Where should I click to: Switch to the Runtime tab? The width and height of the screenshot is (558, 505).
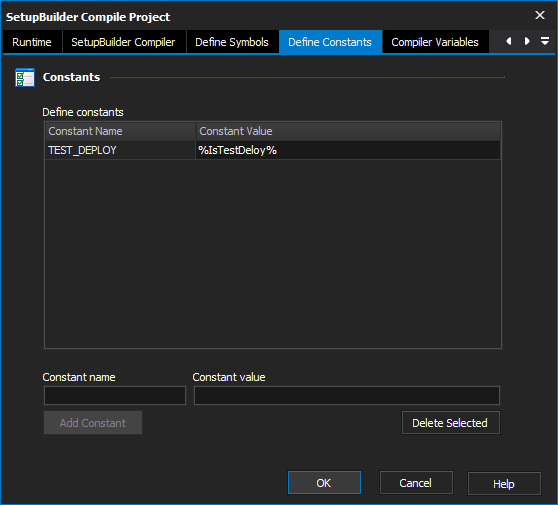32,42
